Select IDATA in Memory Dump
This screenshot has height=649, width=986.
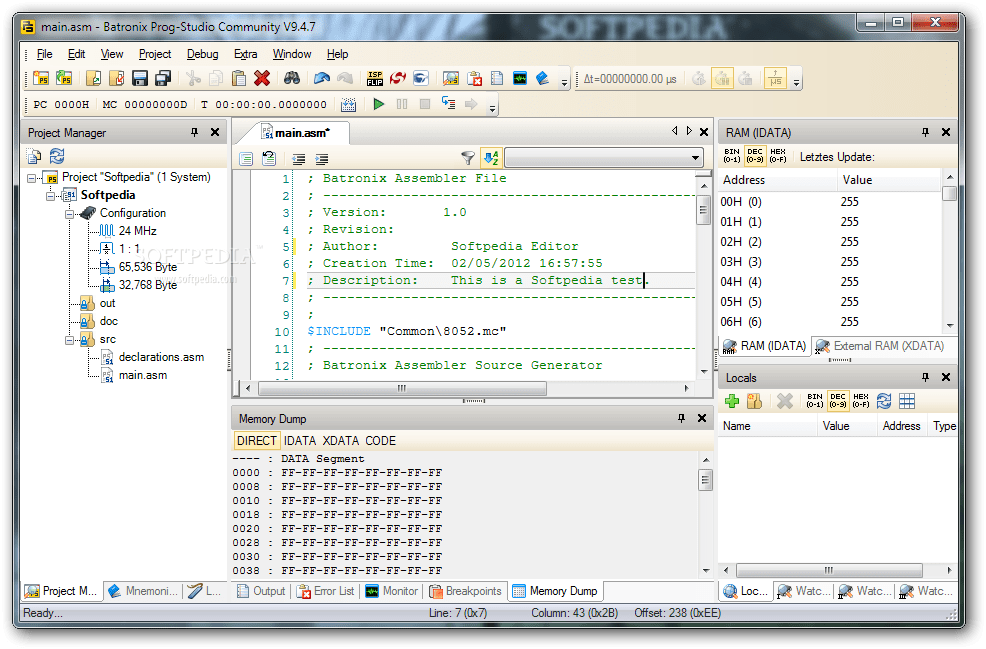pyautogui.click(x=299, y=441)
